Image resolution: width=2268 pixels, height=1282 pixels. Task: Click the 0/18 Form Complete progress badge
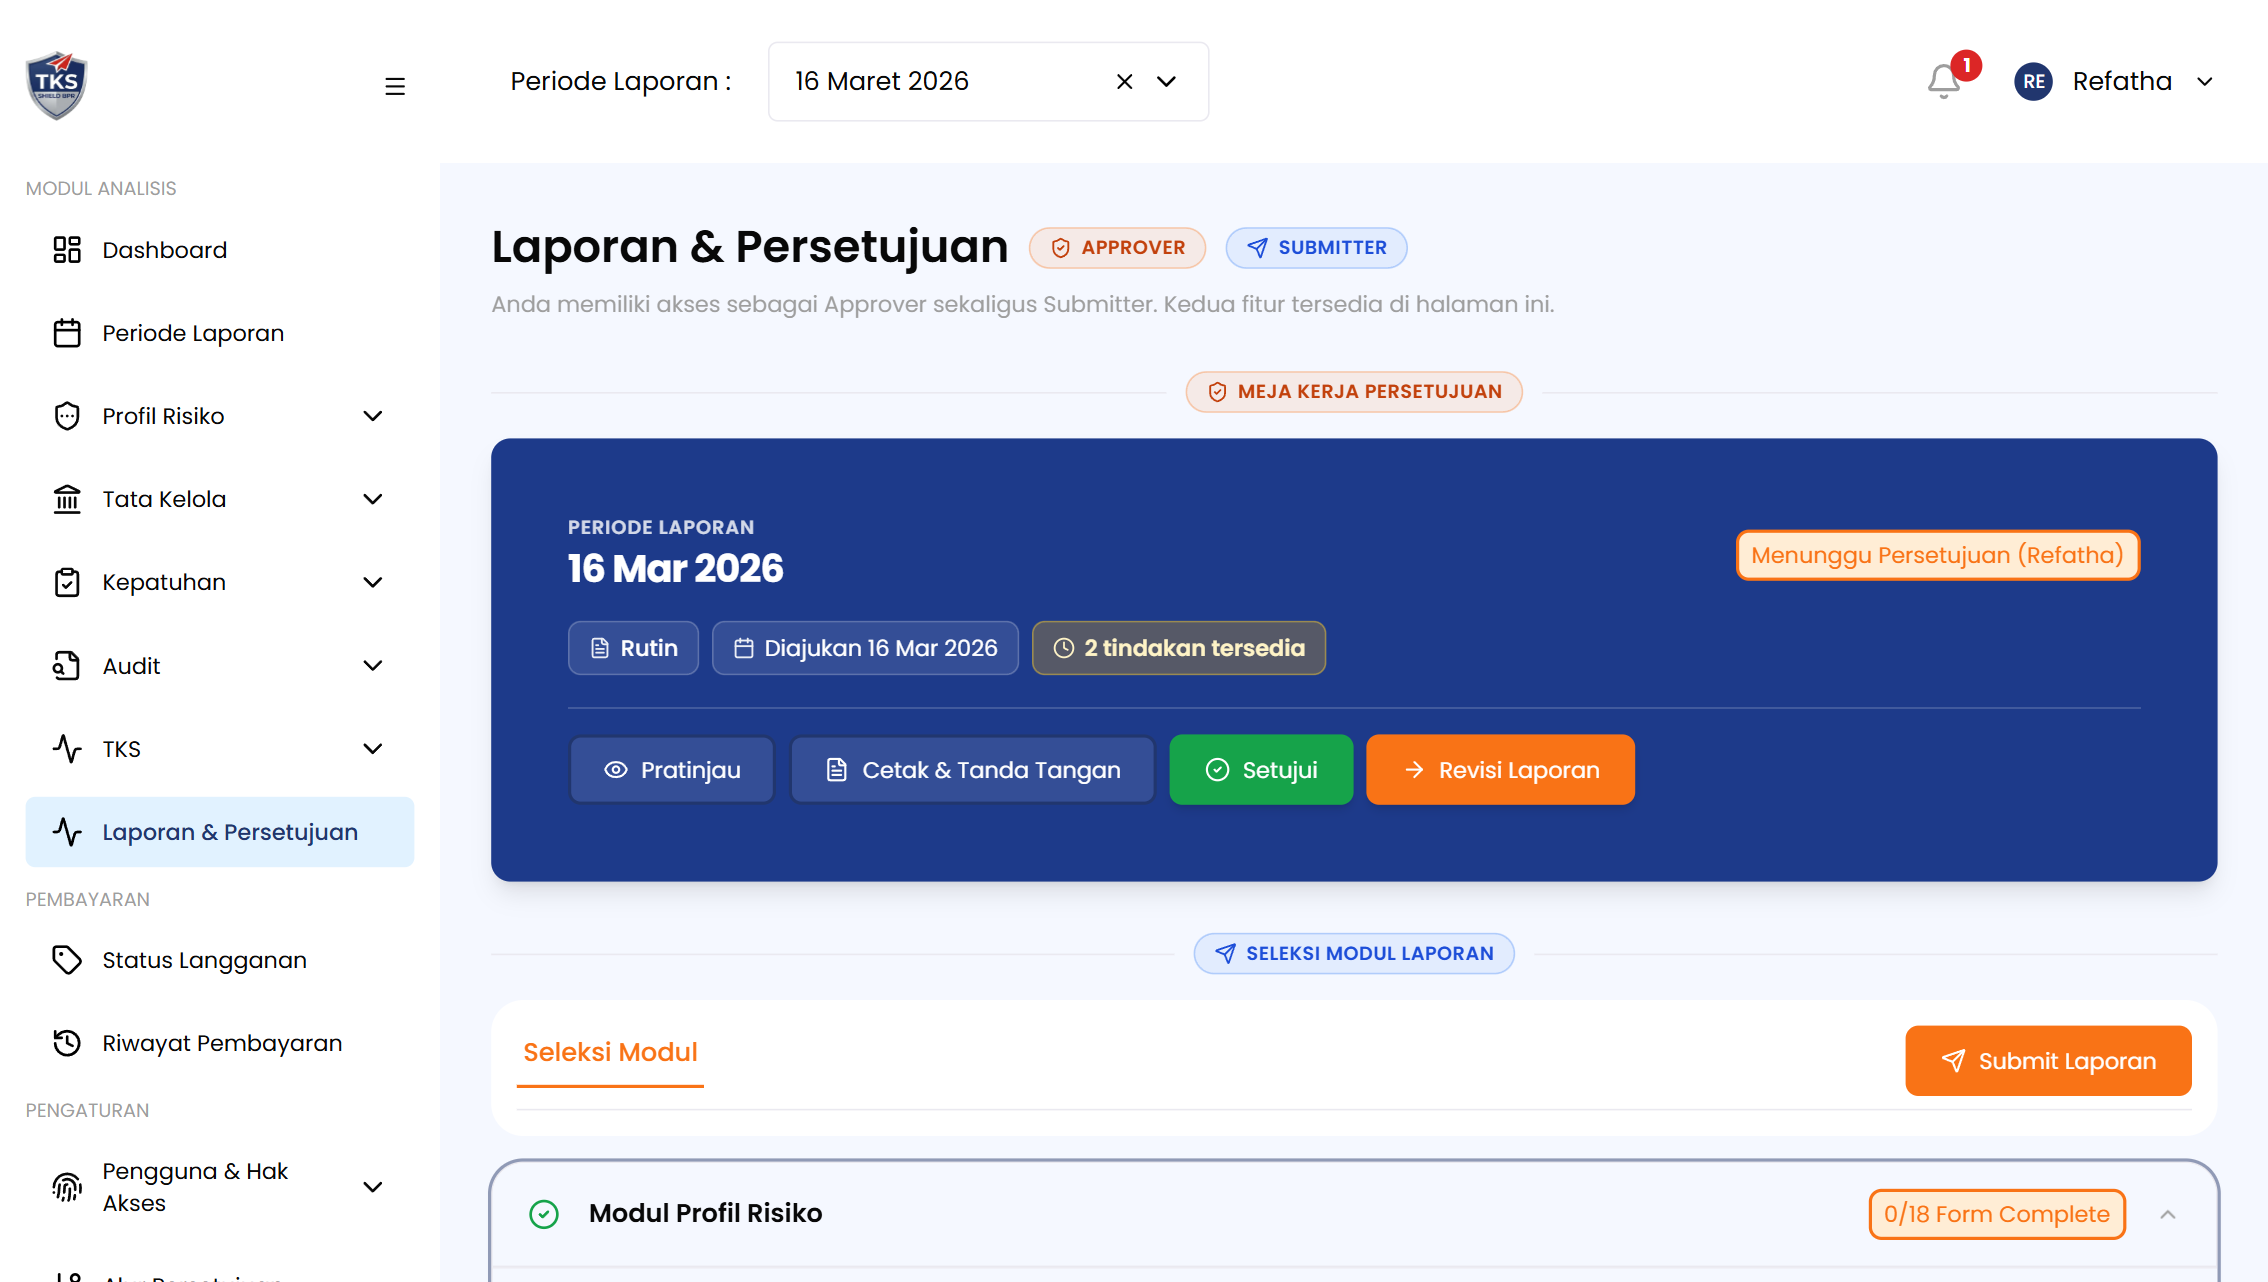[x=1997, y=1213]
